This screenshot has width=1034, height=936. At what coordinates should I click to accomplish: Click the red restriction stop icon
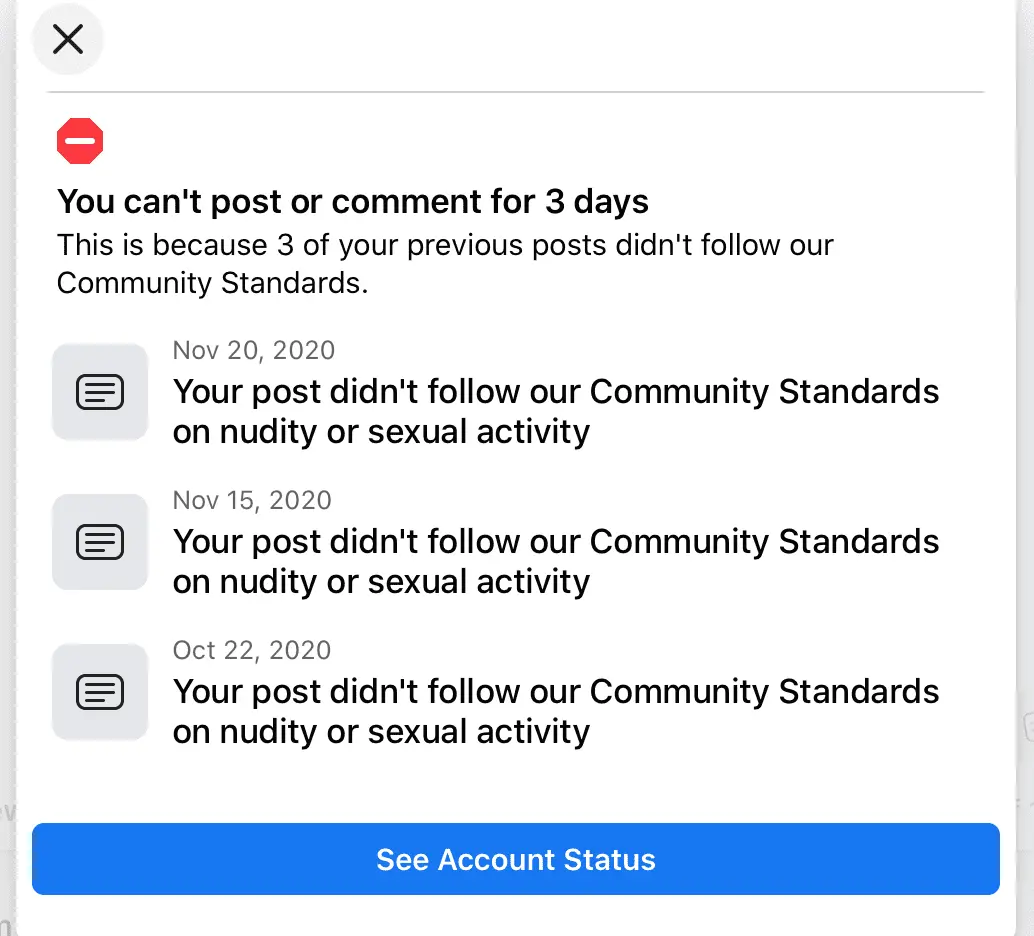(80, 142)
